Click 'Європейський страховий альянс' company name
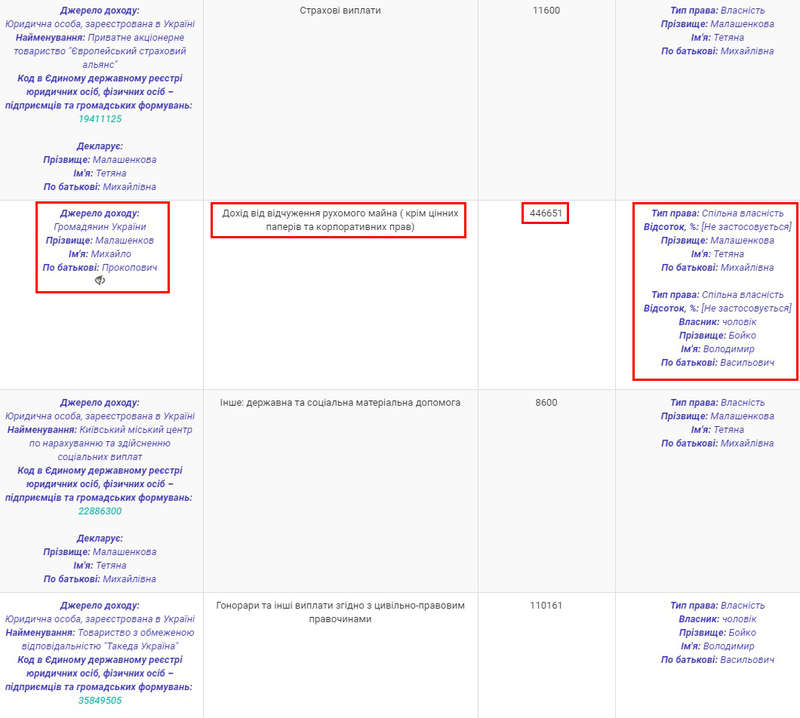This screenshot has height=718, width=800. [x=100, y=57]
